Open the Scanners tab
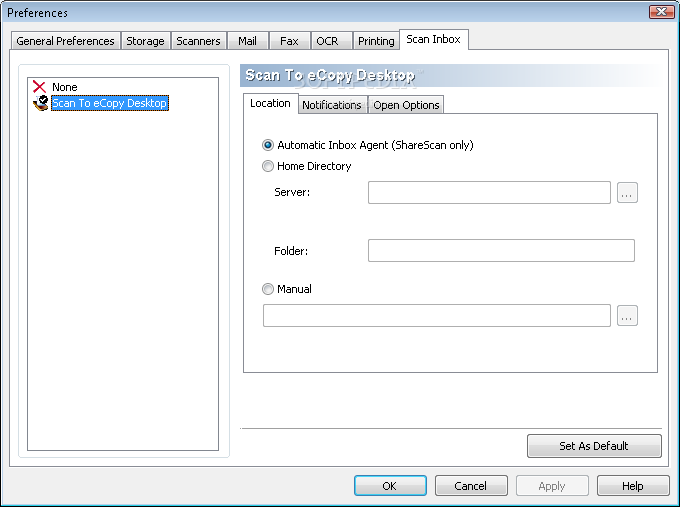680x507 pixels. click(198, 41)
